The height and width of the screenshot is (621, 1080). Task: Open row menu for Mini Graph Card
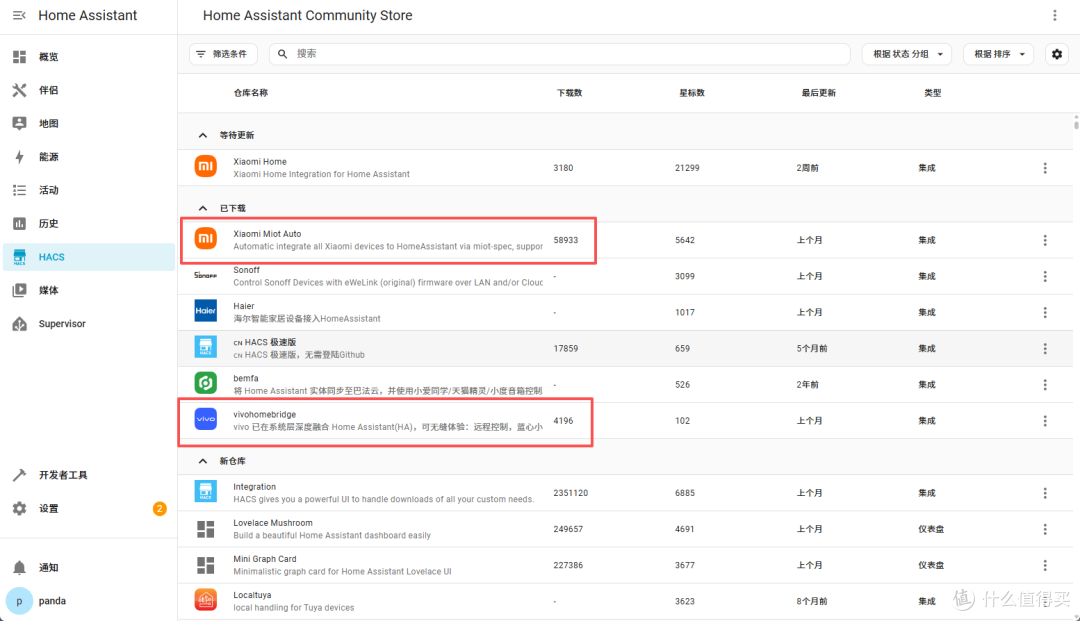click(1045, 565)
